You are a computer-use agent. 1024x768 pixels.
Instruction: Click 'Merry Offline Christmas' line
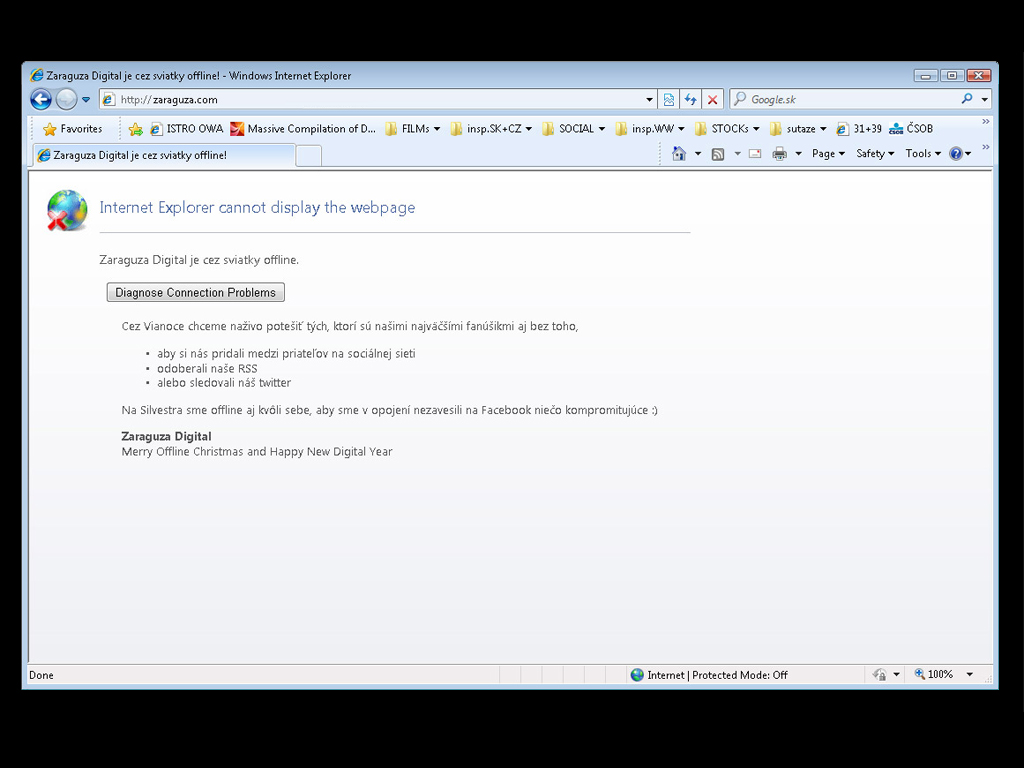tap(257, 452)
